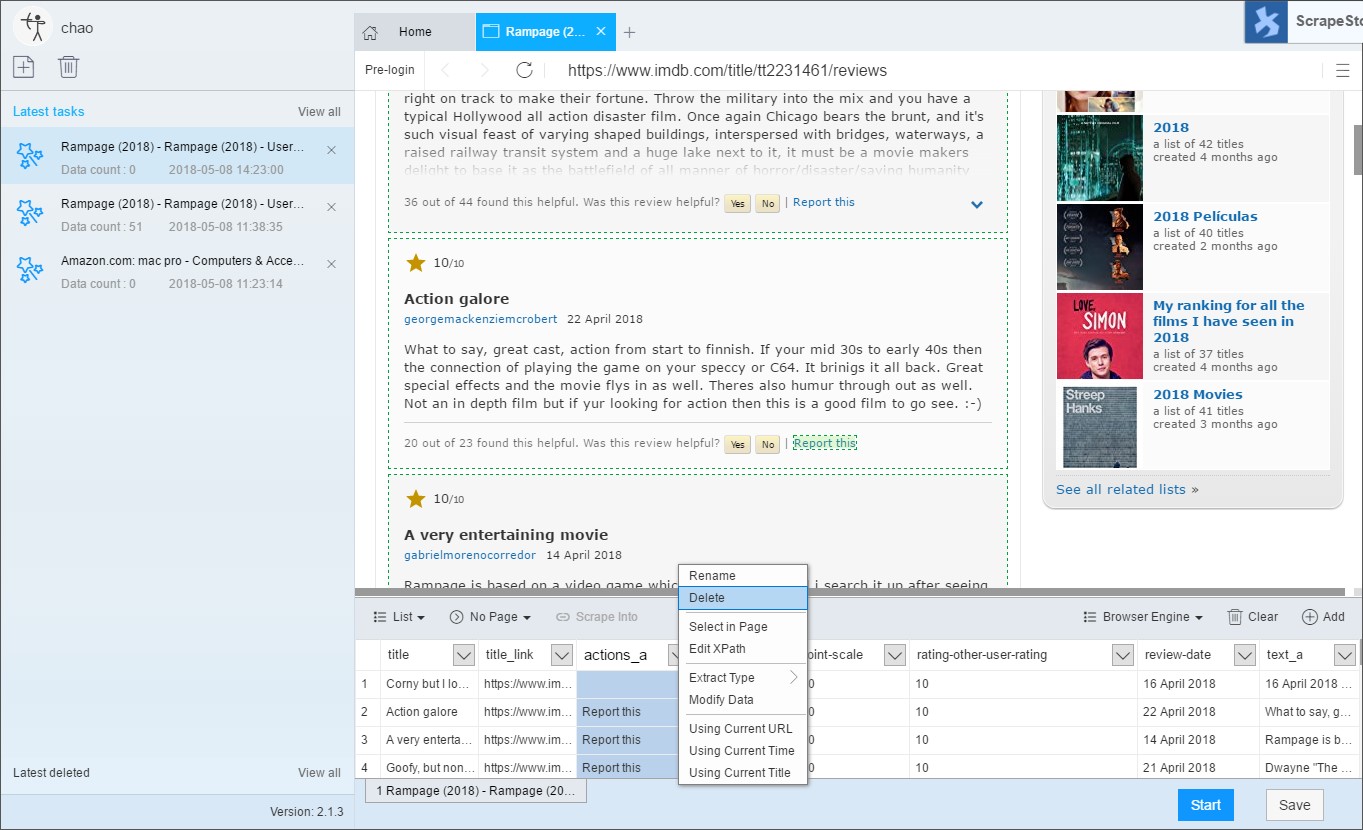Click the Save button
1363x830 pixels.
[1294, 805]
